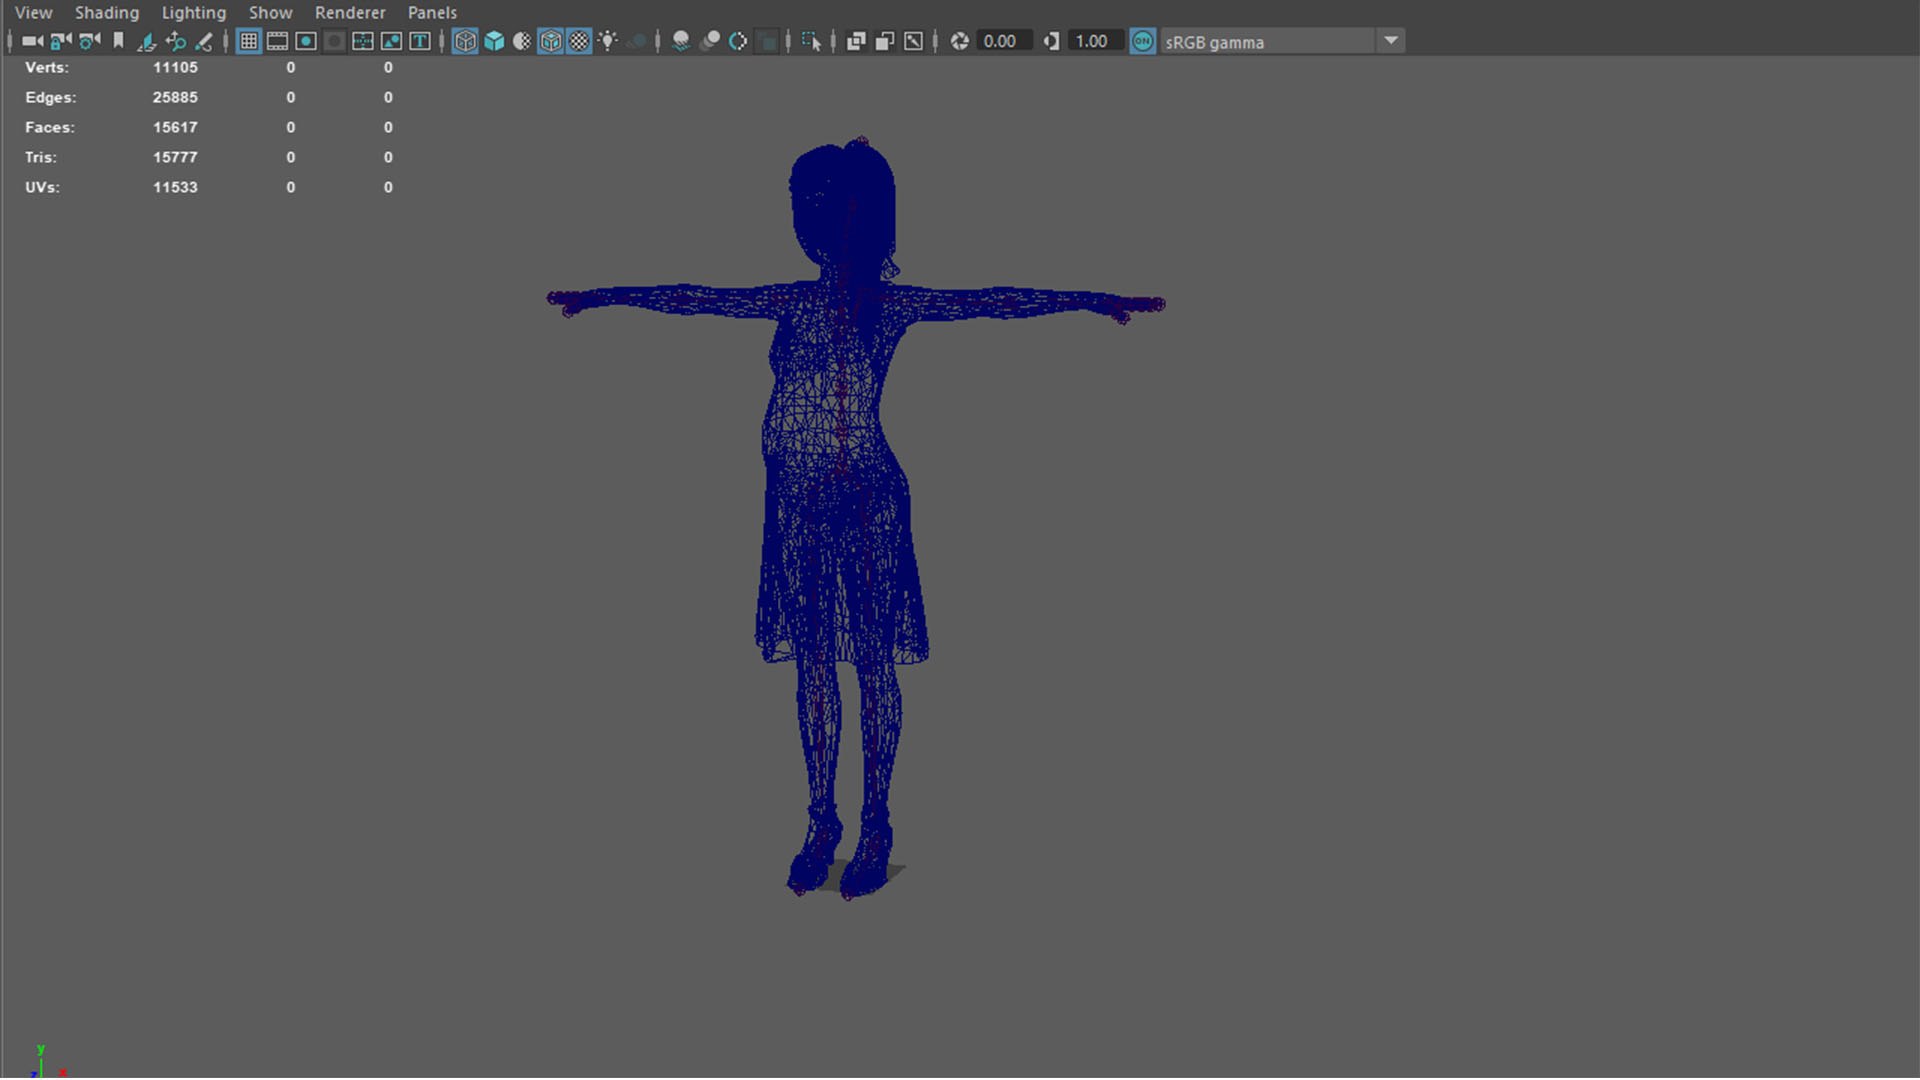Toggle the Motion Blur icon
Image resolution: width=1920 pixels, height=1080 pixels.
tap(710, 41)
